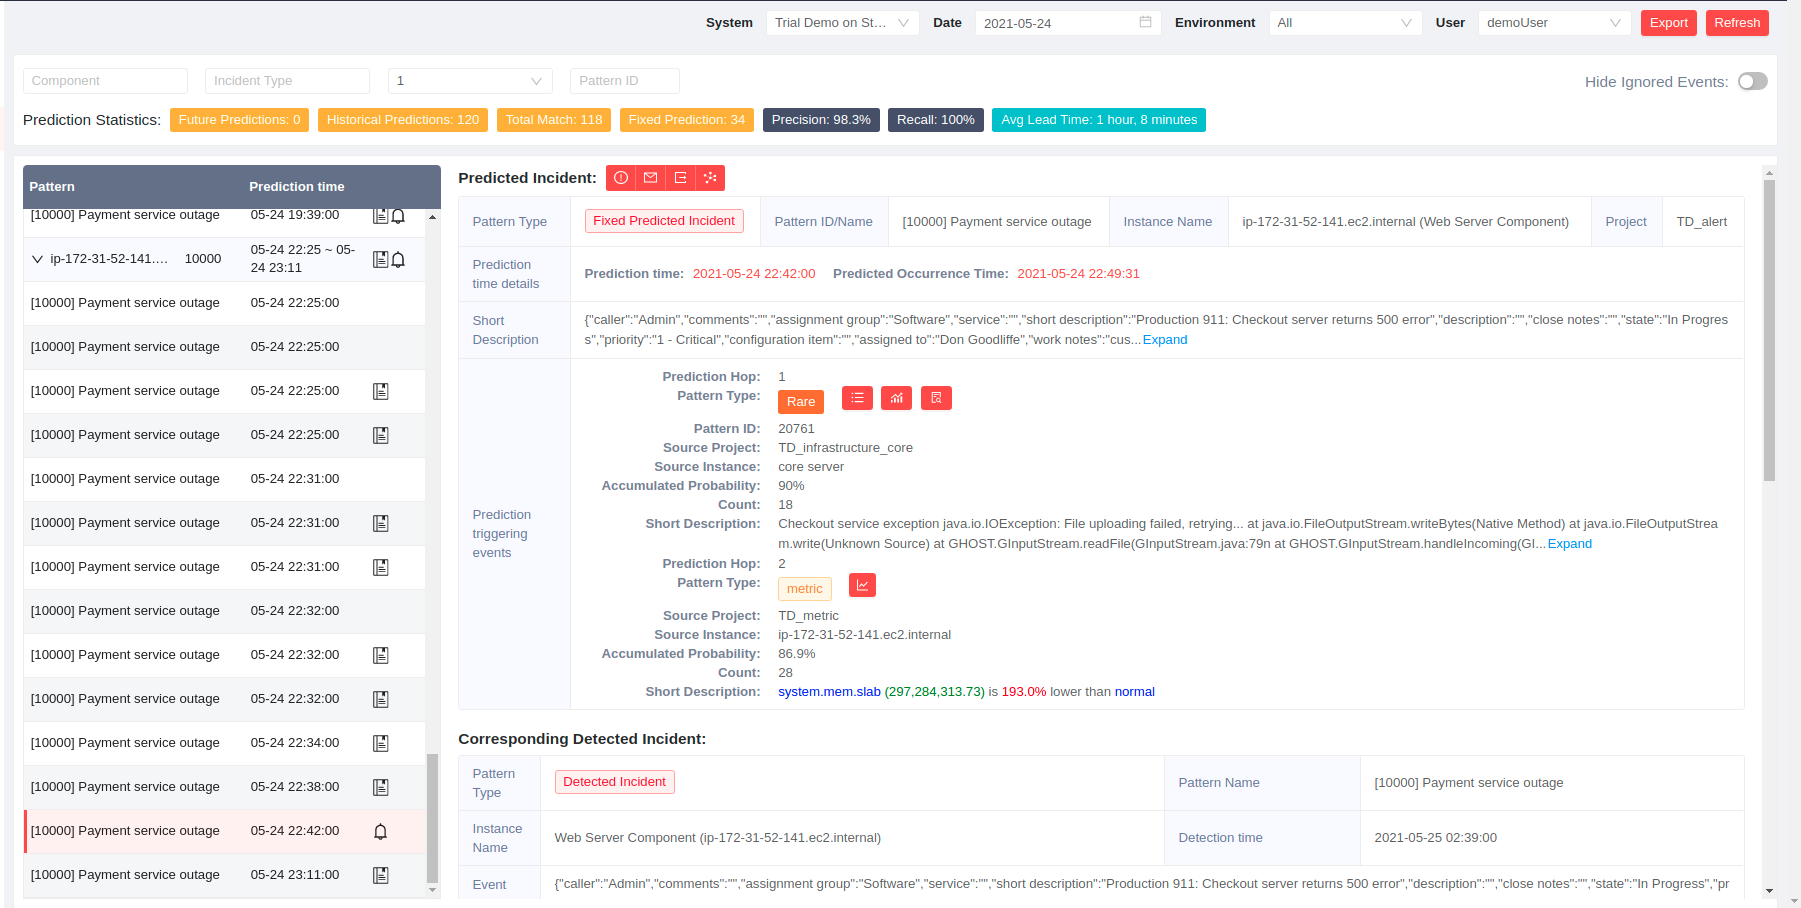Toggle the Hide Ignored Events switch
The width and height of the screenshot is (1801, 908).
[1752, 82]
